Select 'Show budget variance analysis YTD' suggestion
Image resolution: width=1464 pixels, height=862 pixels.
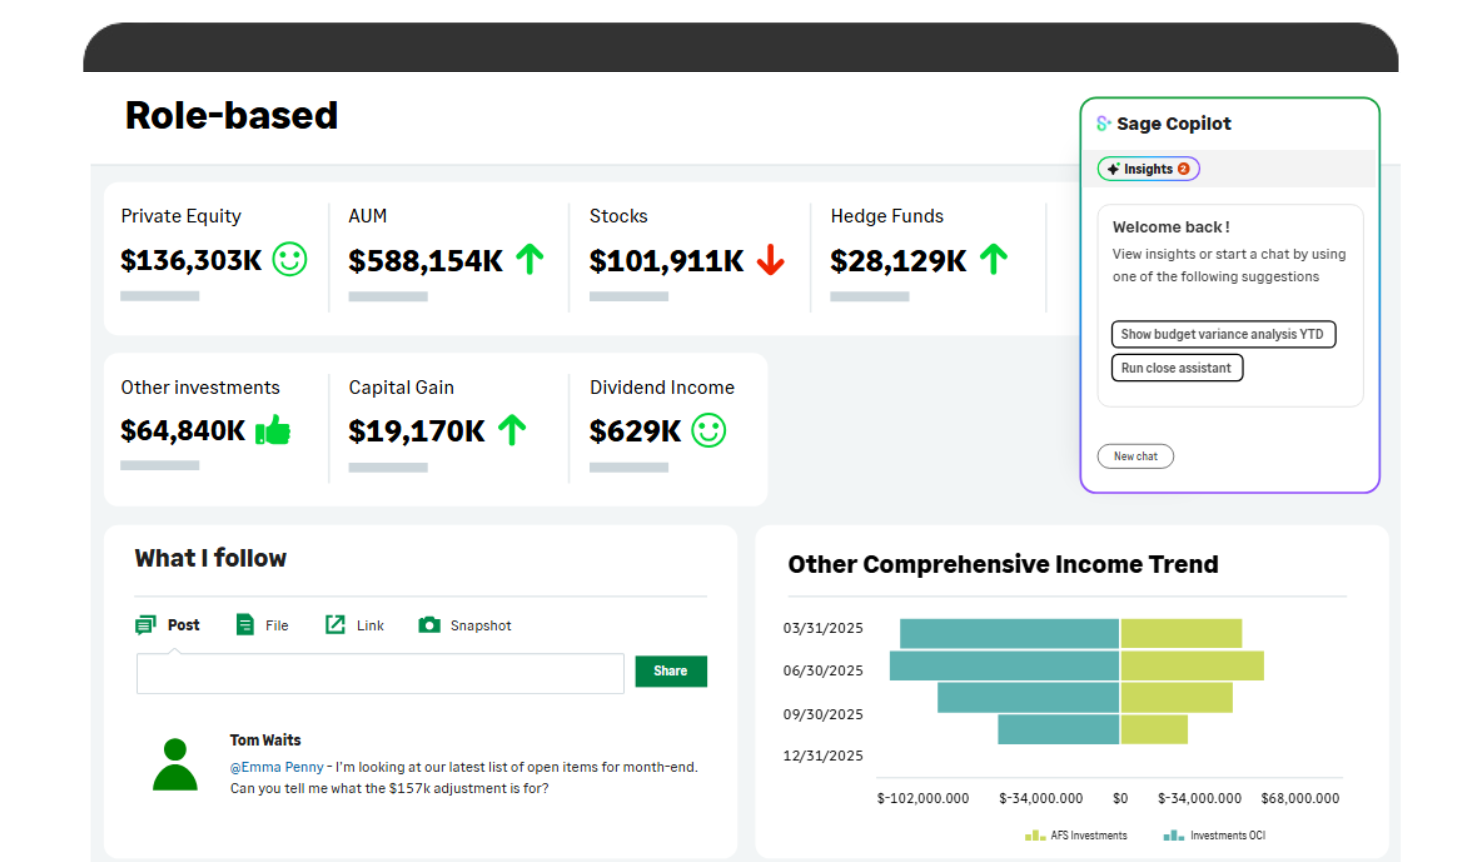click(x=1223, y=334)
